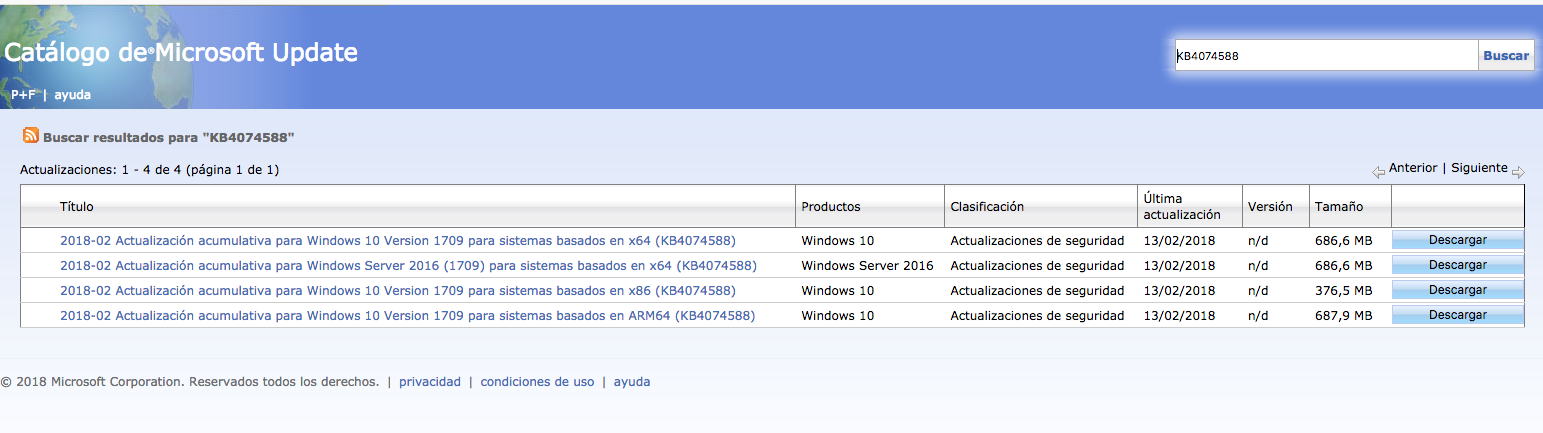Viewport: 1543px width, 433px height.
Task: Open the ayuda link in header
Action: (73, 95)
